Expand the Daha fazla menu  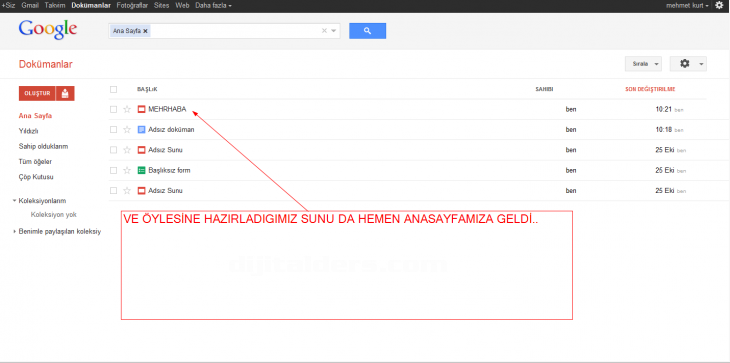[x=213, y=5]
